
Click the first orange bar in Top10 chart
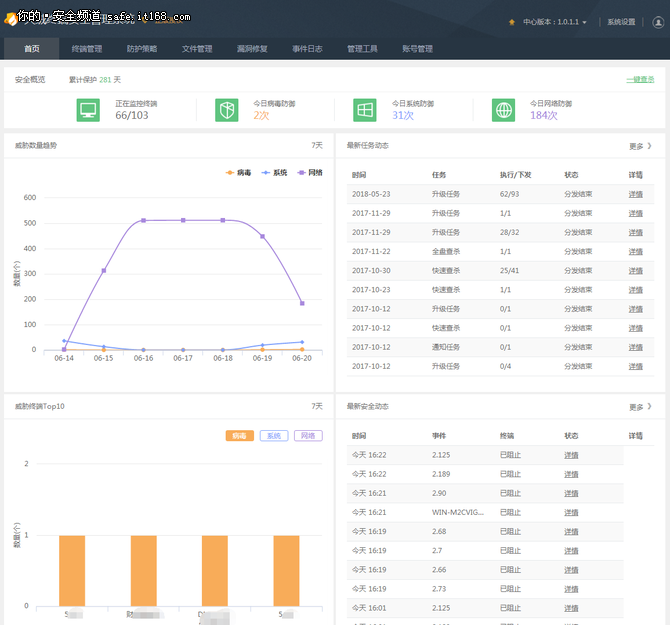[x=72, y=571]
